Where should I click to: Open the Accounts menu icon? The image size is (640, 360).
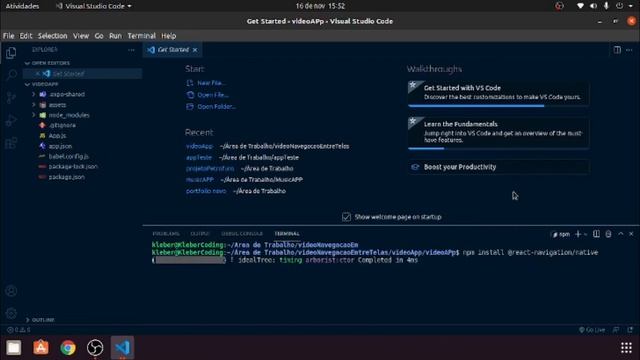11,291
